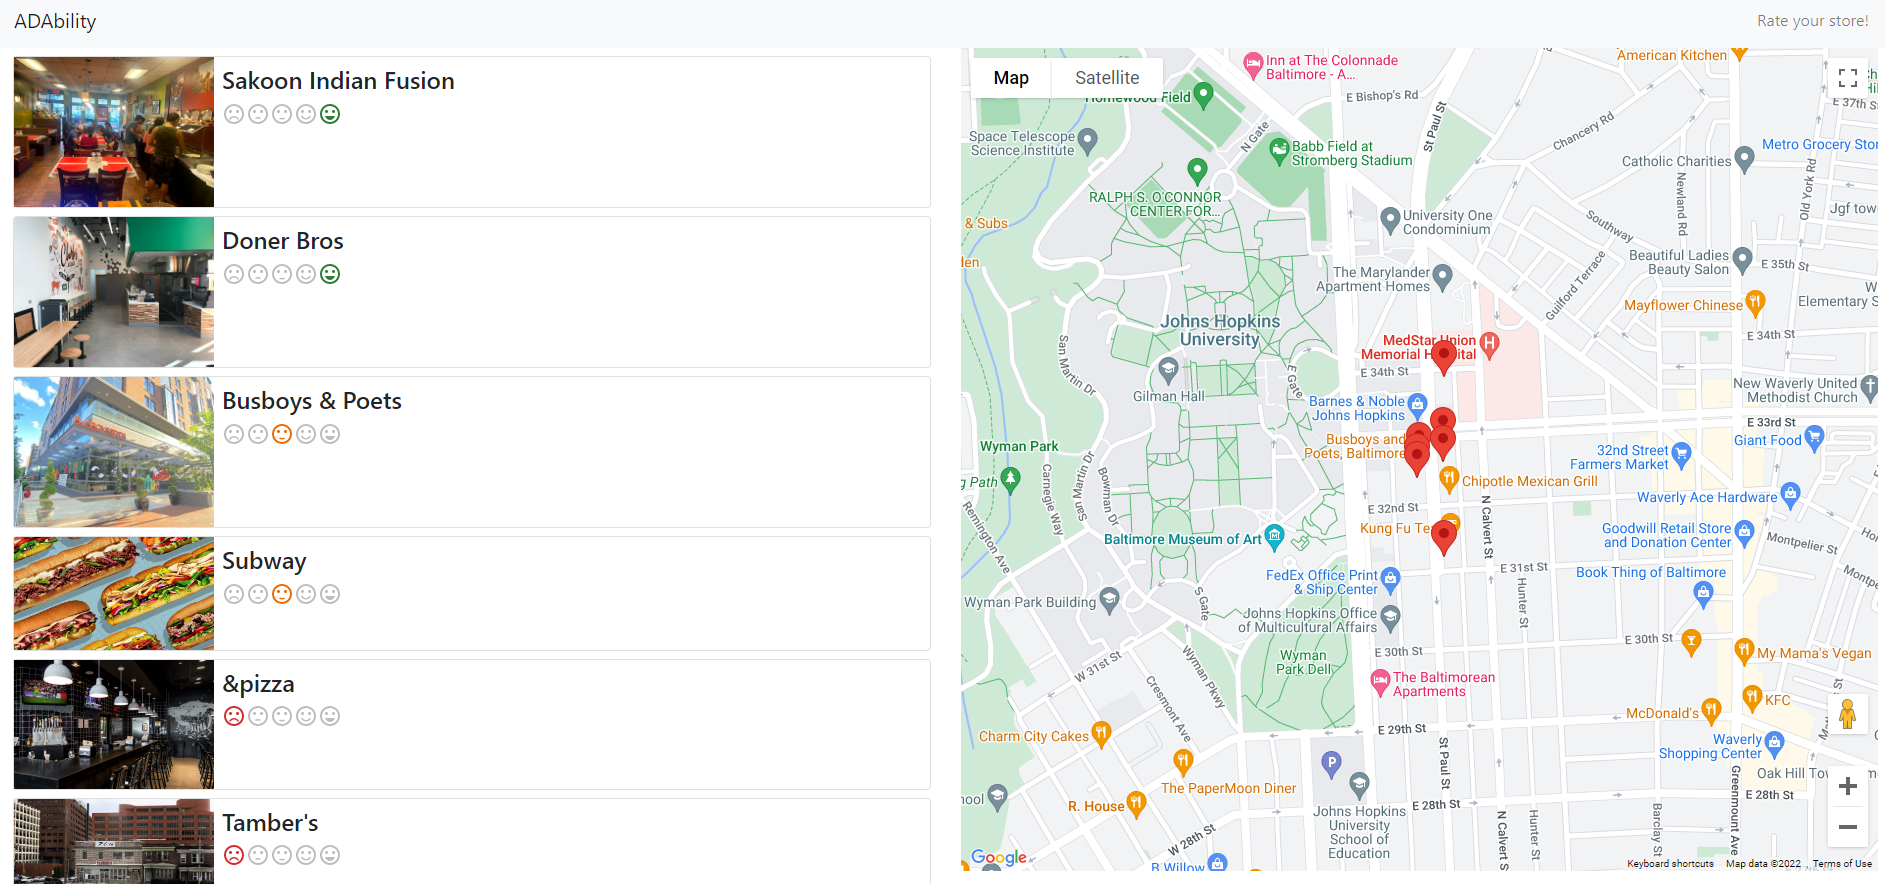Click the 'Rate your store!' link
The image size is (1886, 884).
tap(1812, 21)
